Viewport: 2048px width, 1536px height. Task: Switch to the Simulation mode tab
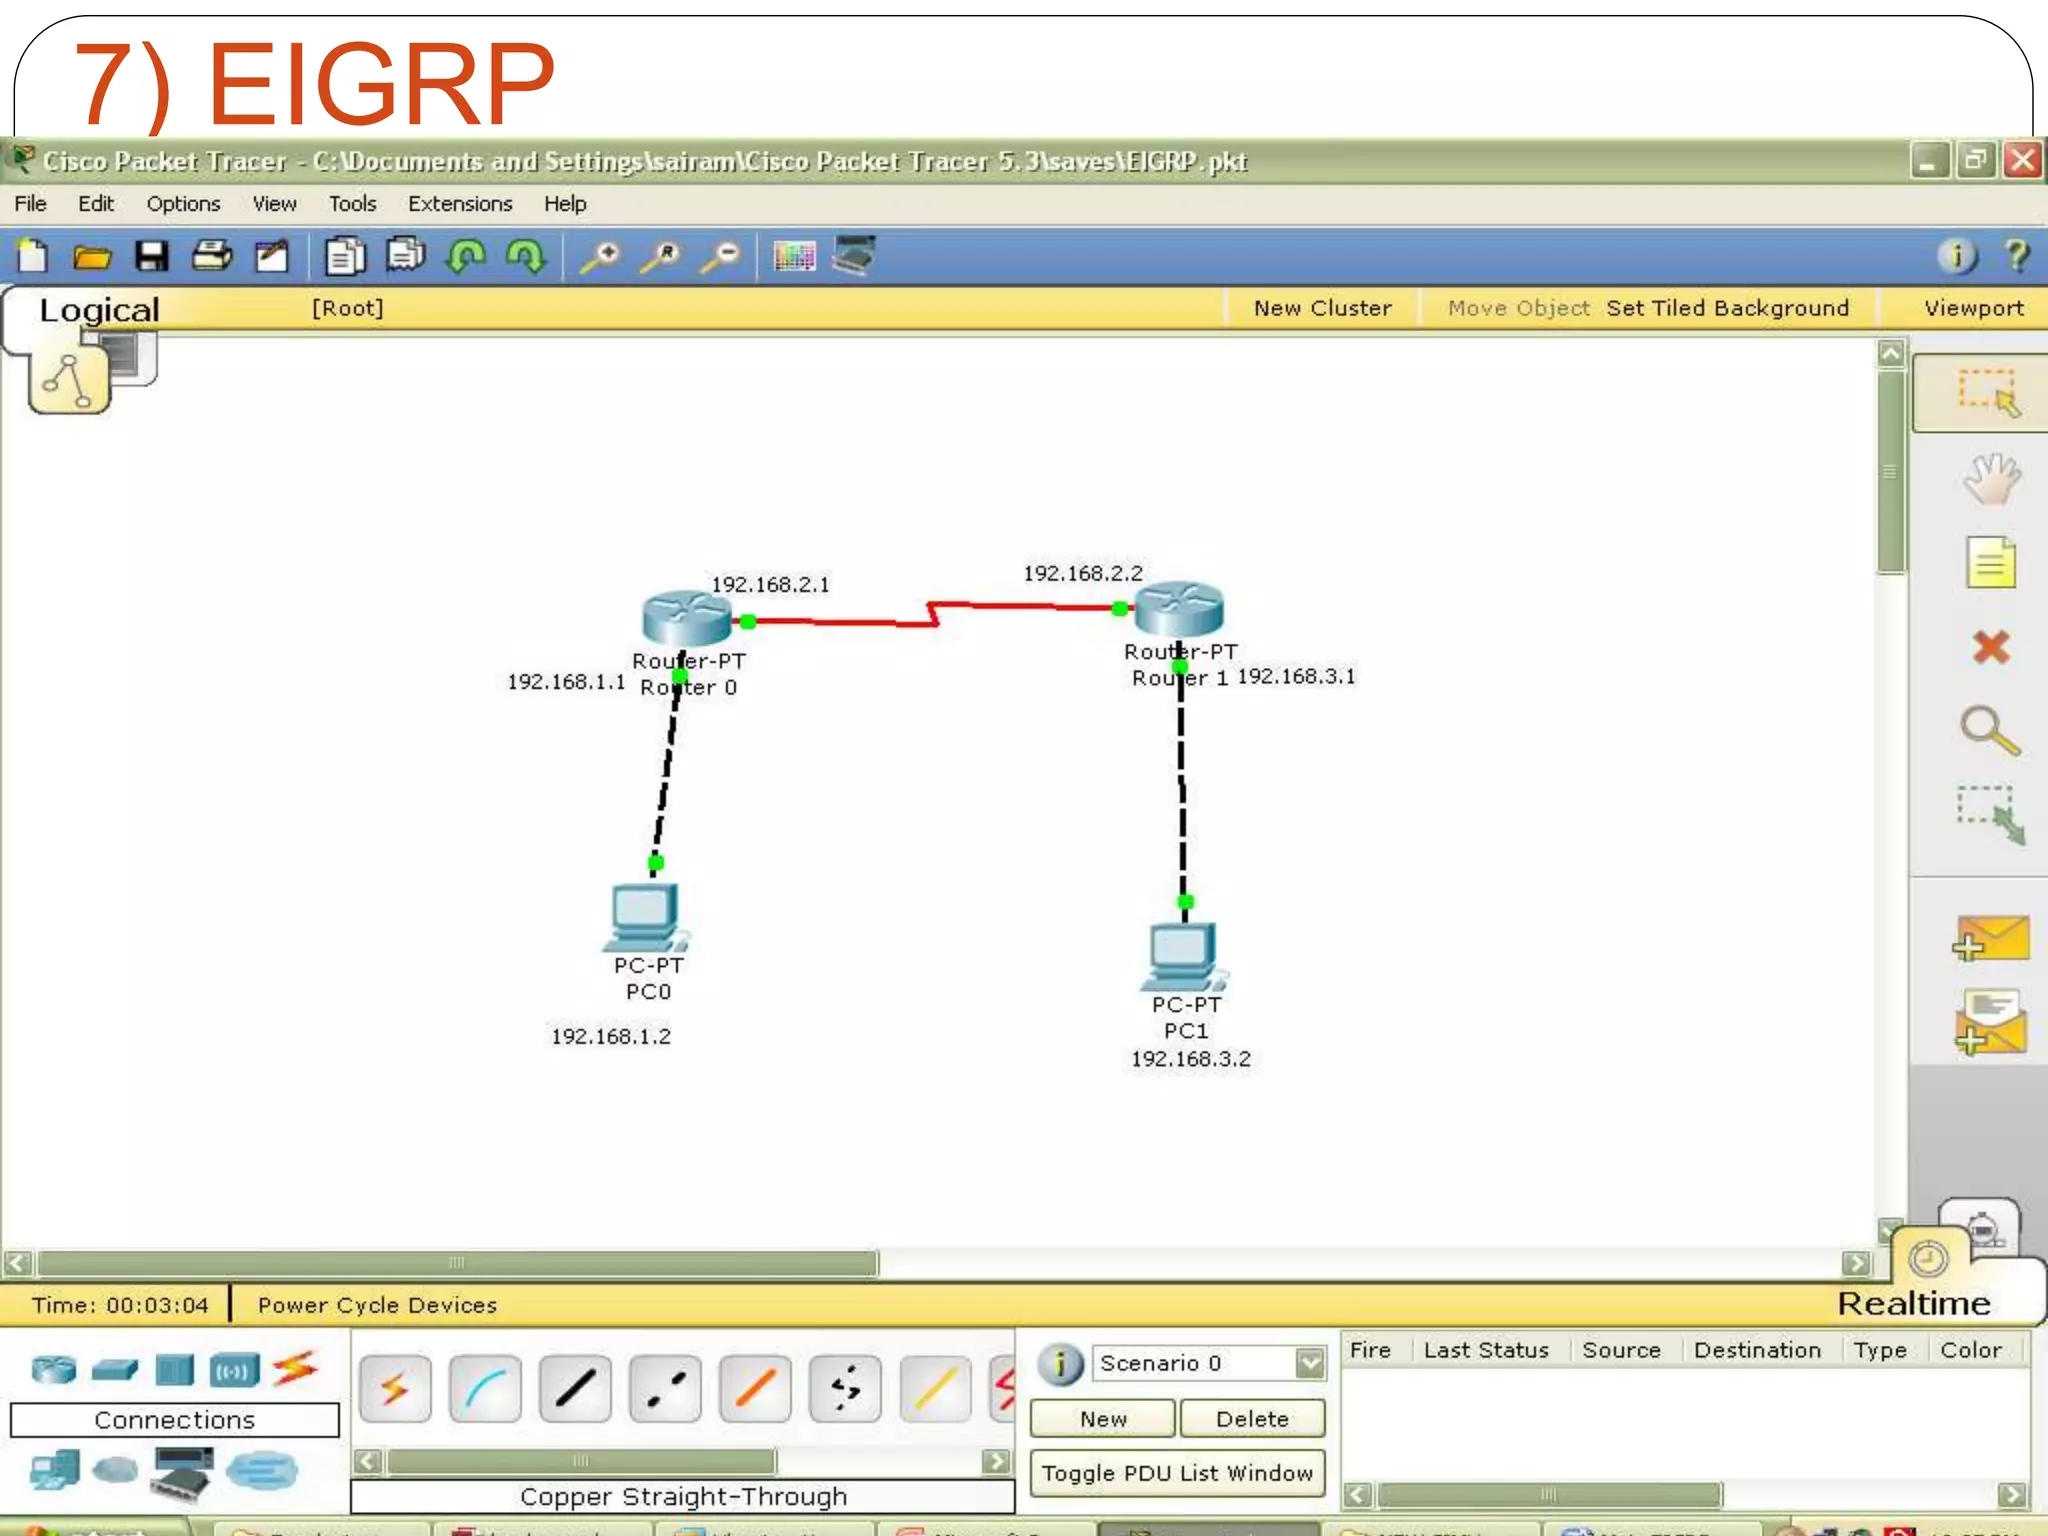pos(1983,1228)
